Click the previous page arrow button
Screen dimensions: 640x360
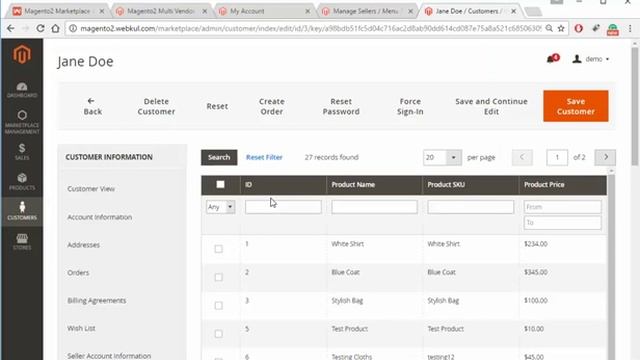click(522, 157)
